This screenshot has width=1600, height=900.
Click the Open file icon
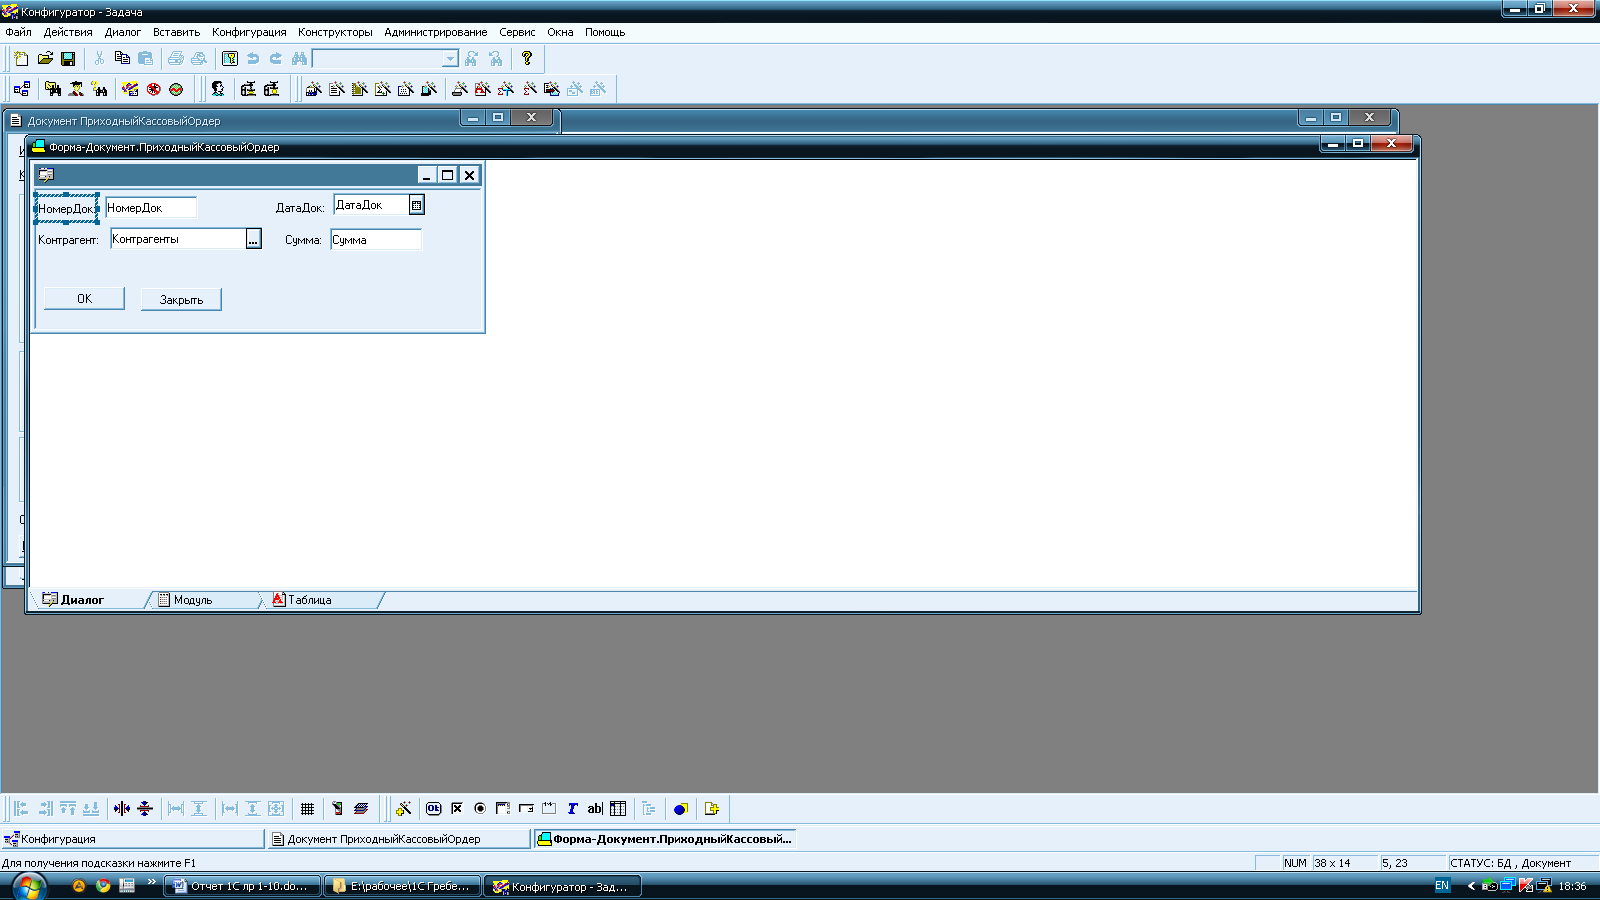click(45, 59)
